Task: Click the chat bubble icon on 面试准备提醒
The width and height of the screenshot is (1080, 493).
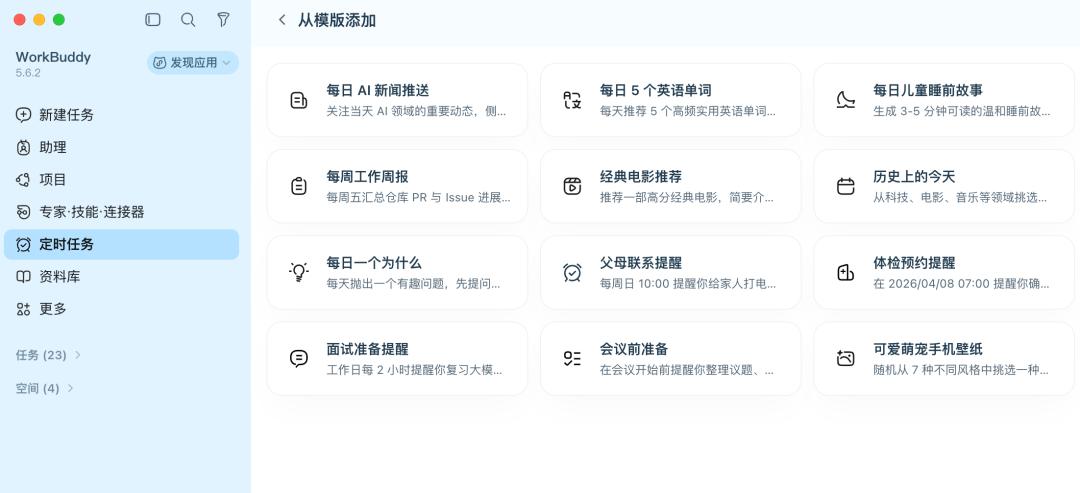Action: tap(298, 359)
